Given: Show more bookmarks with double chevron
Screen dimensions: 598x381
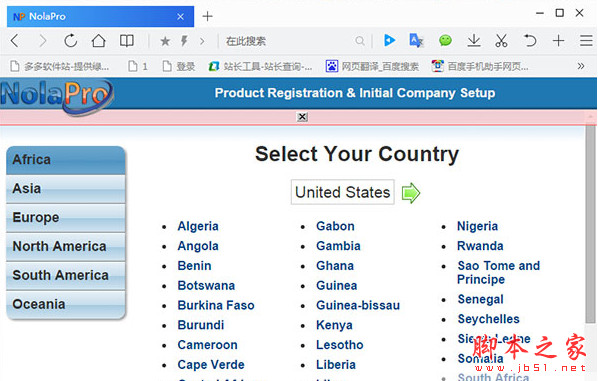Looking at the screenshot, I should (x=580, y=66).
